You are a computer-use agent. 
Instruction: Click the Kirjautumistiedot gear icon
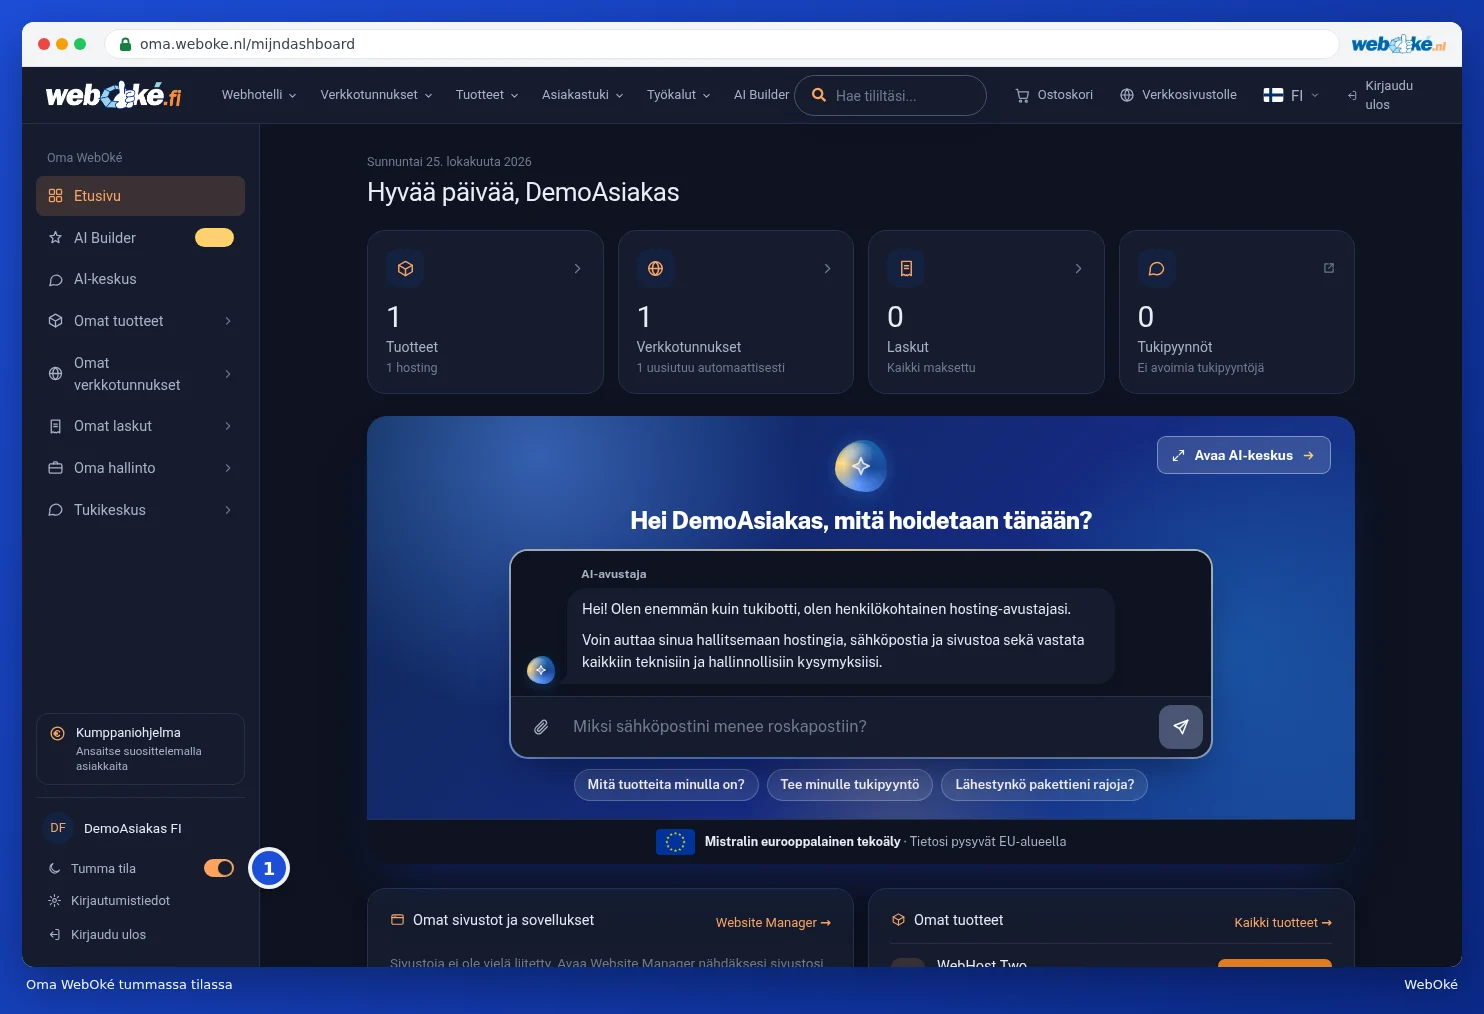[x=55, y=901]
